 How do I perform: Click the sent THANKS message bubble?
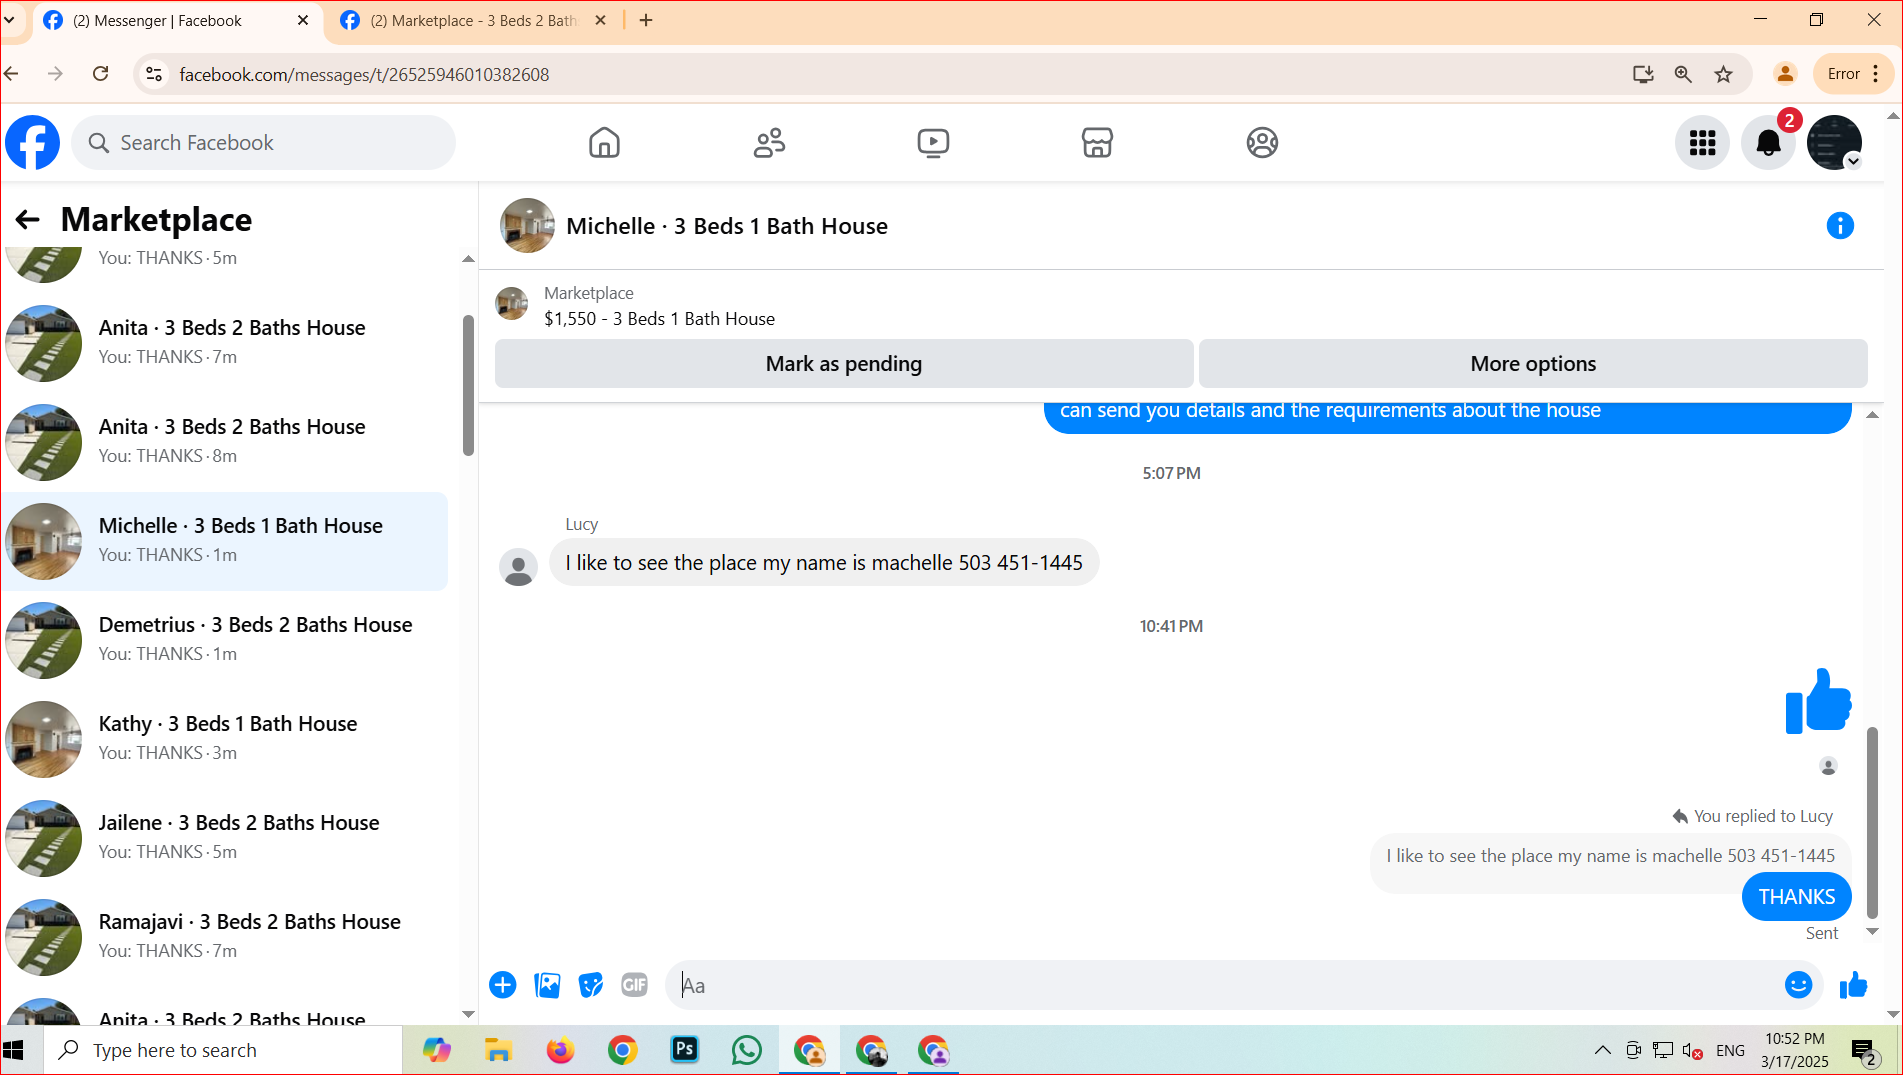click(1797, 897)
